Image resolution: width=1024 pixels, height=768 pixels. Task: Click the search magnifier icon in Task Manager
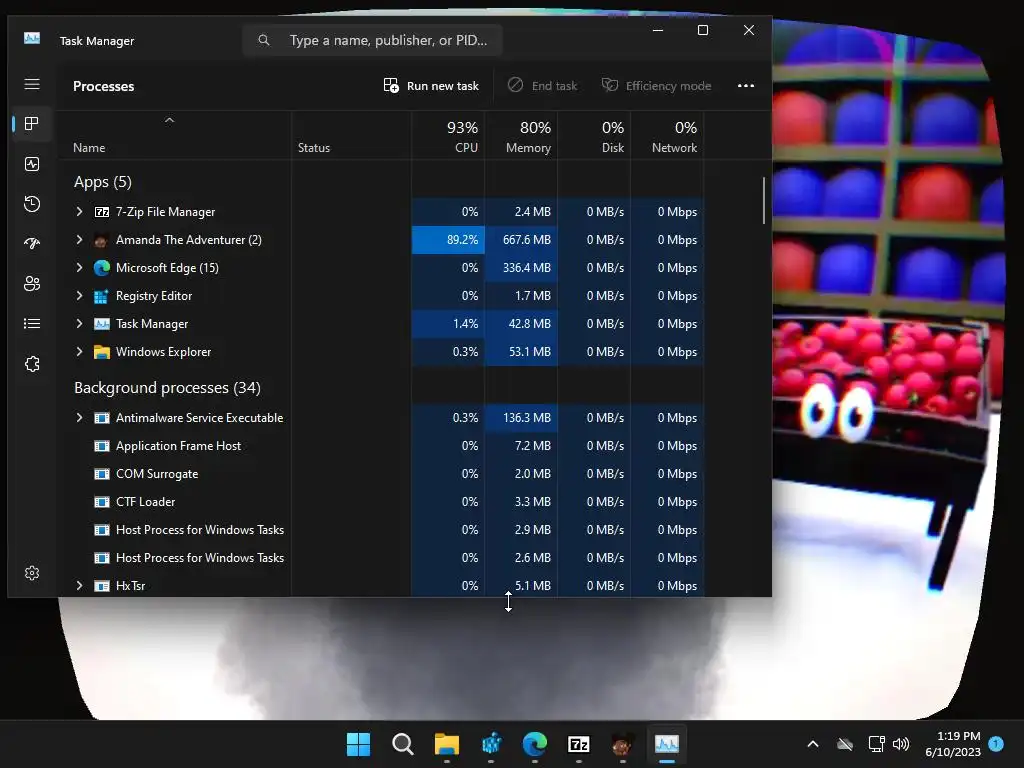click(x=264, y=40)
